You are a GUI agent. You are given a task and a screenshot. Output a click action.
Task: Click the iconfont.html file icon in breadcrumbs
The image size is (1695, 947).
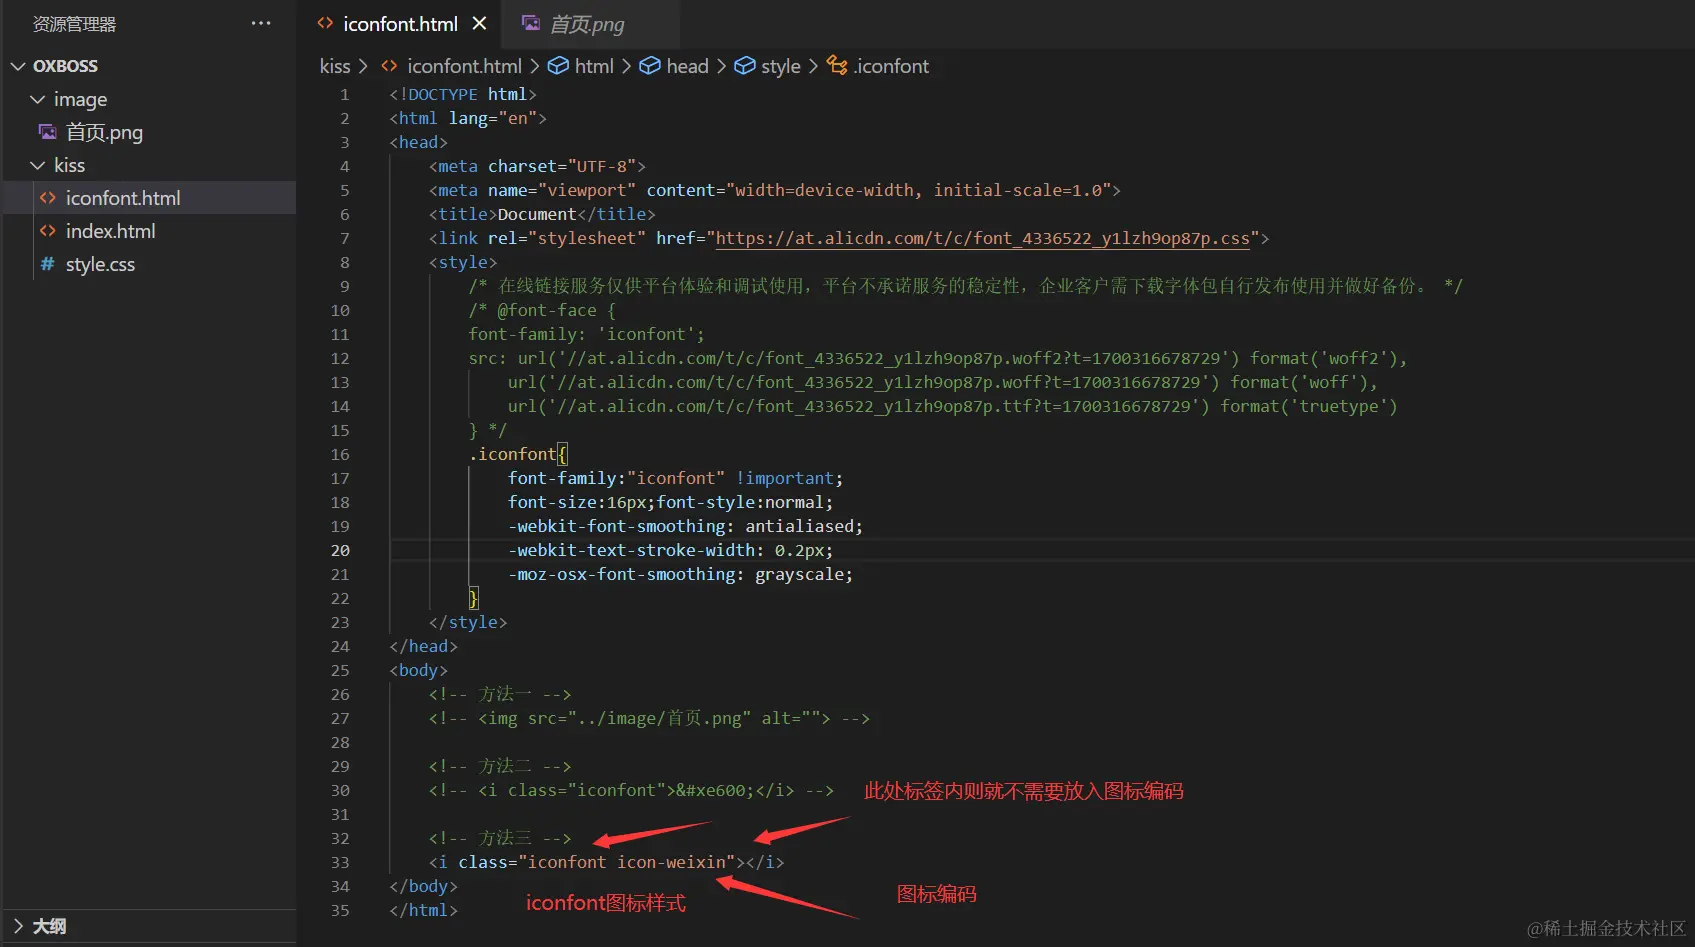point(389,66)
